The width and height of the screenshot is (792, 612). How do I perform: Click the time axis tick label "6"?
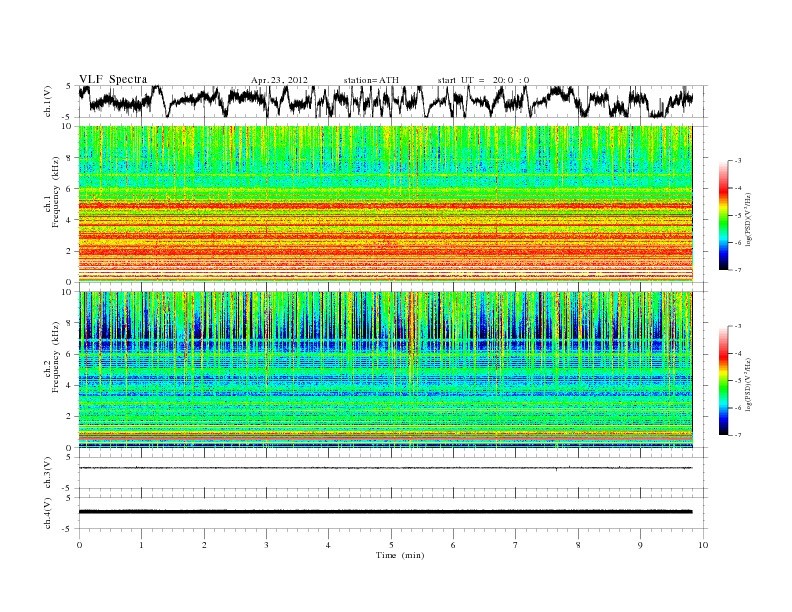pyautogui.click(x=453, y=545)
